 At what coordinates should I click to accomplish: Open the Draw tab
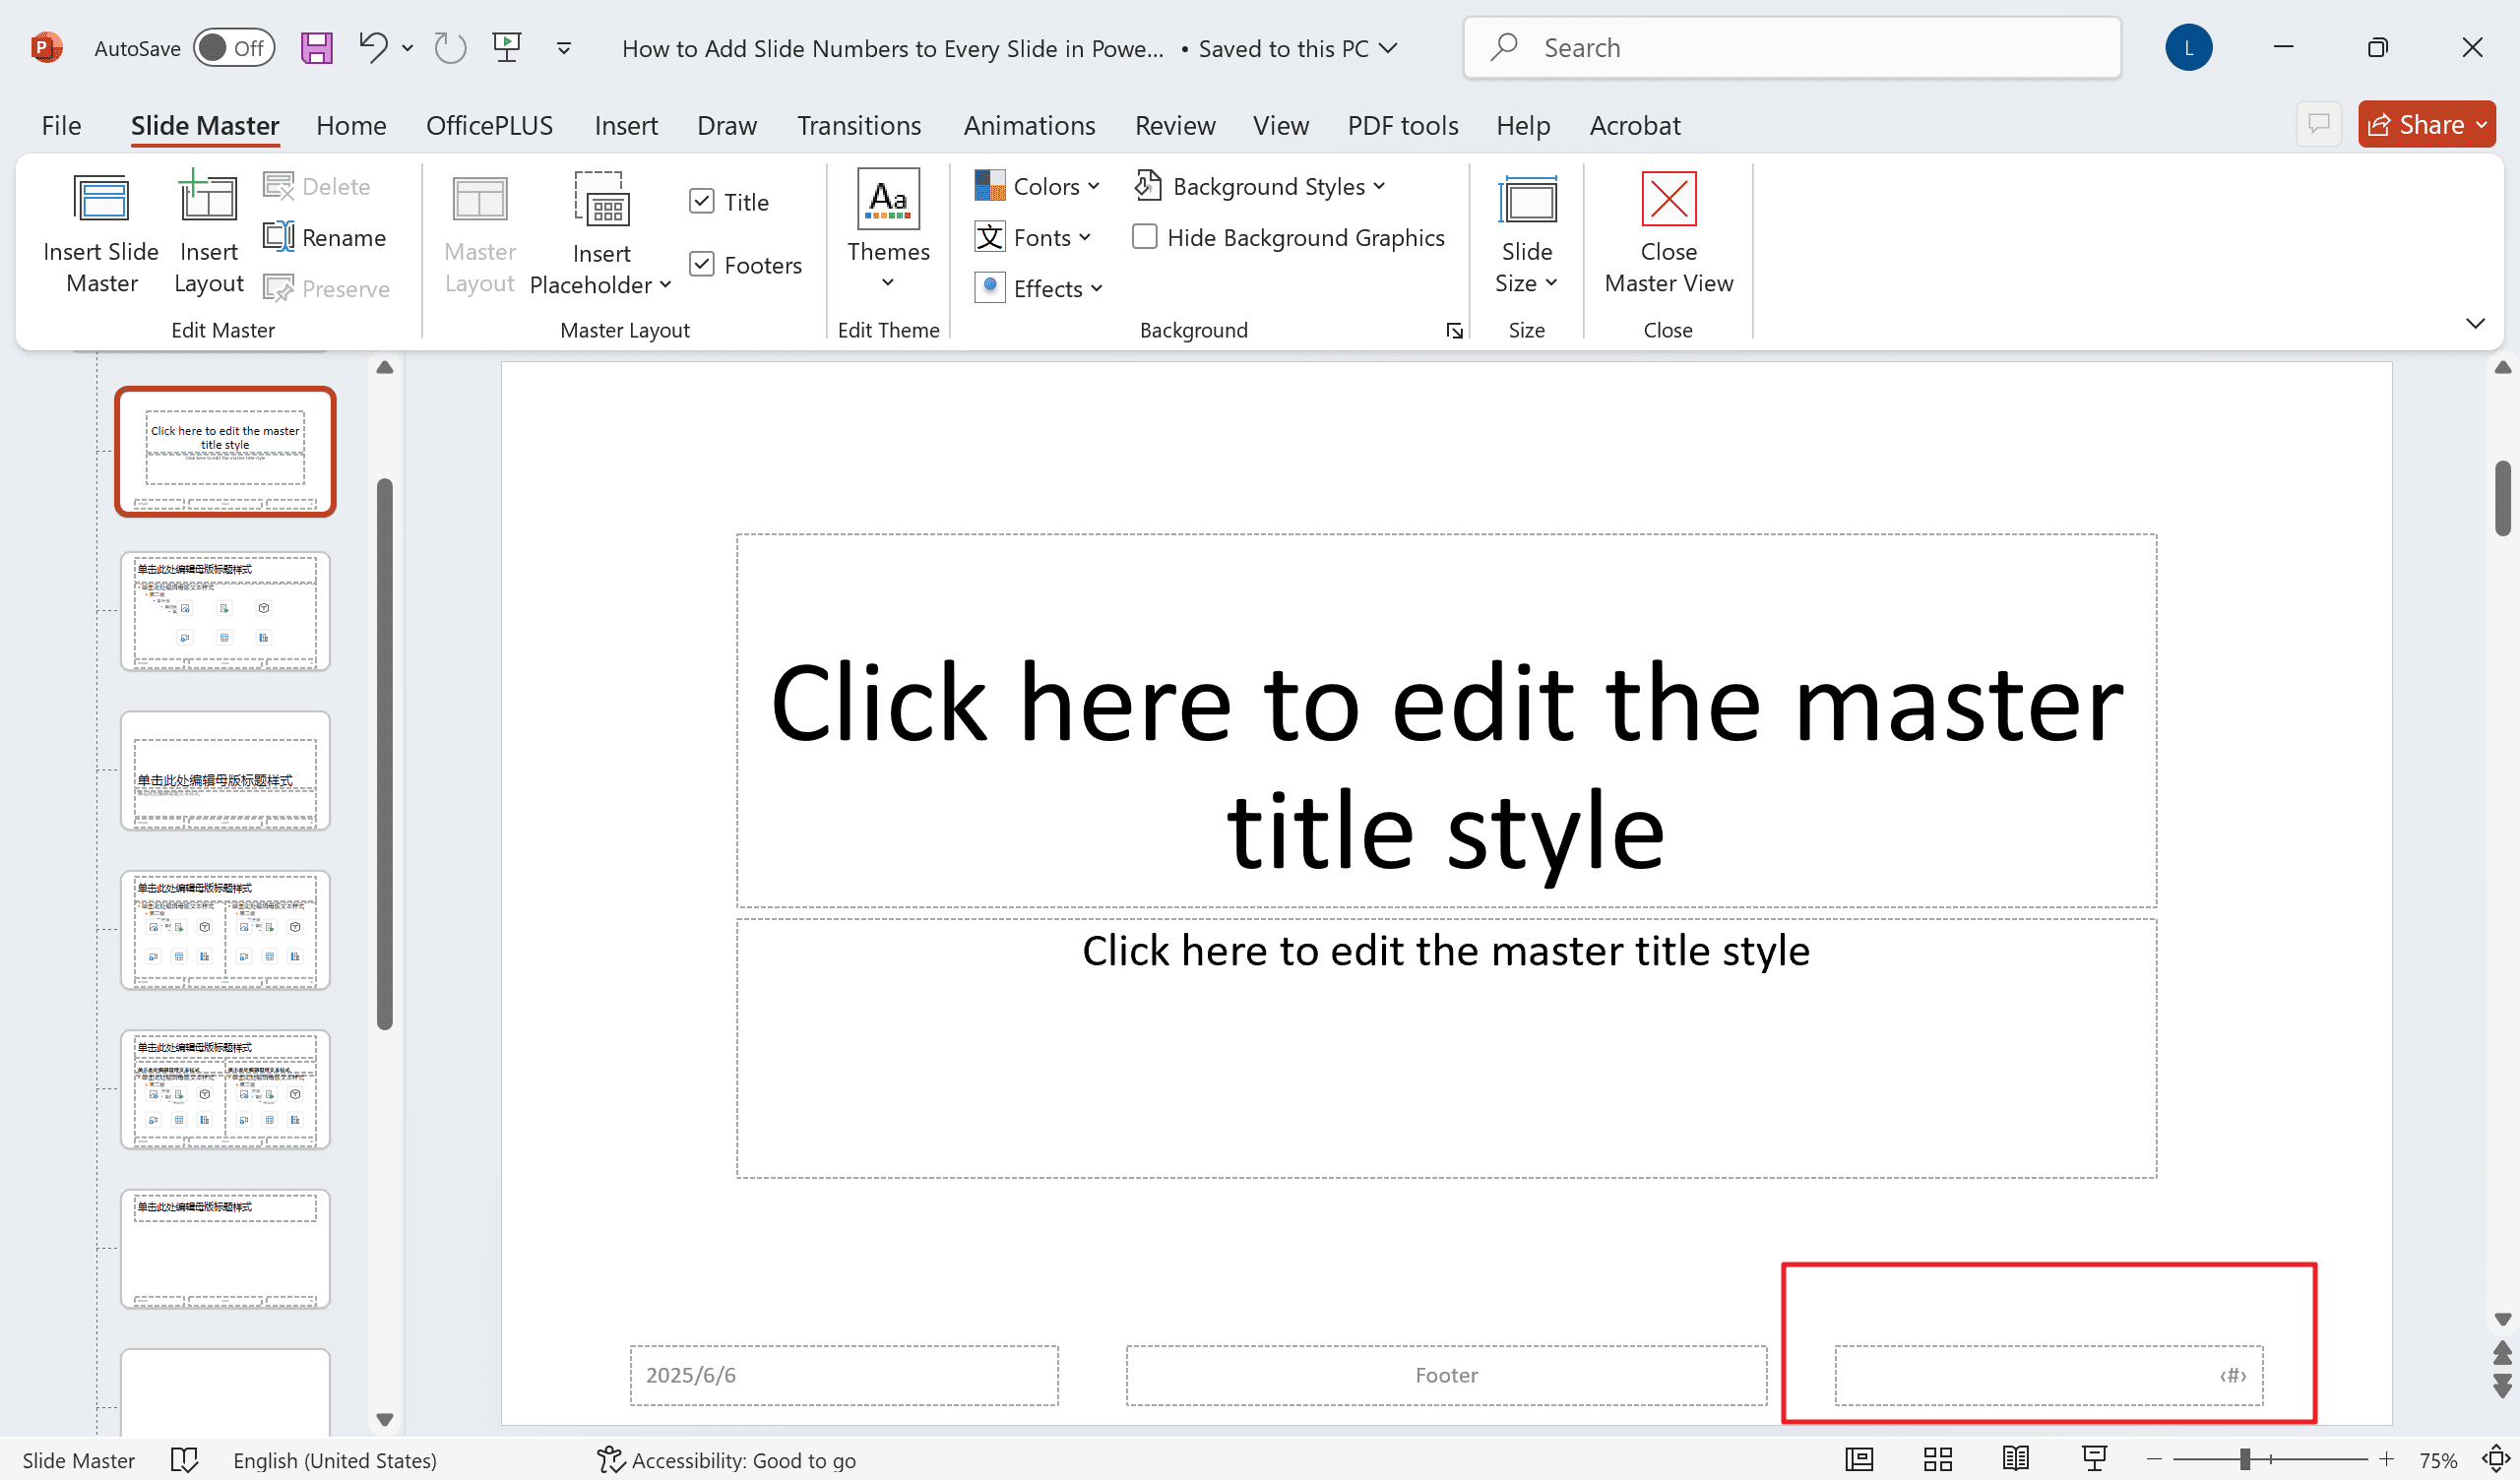727,125
